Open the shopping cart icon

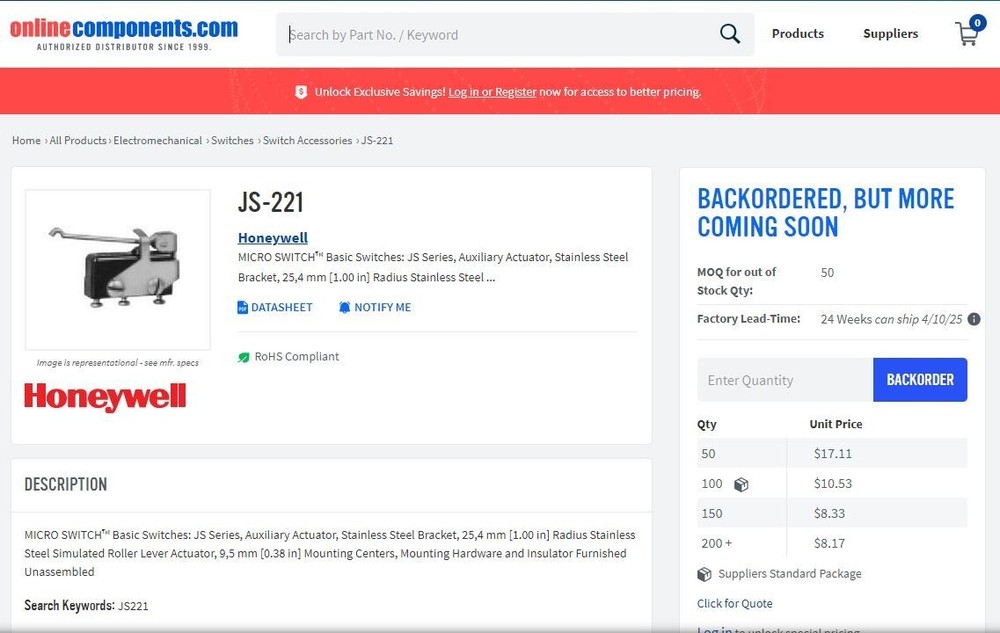pos(967,34)
